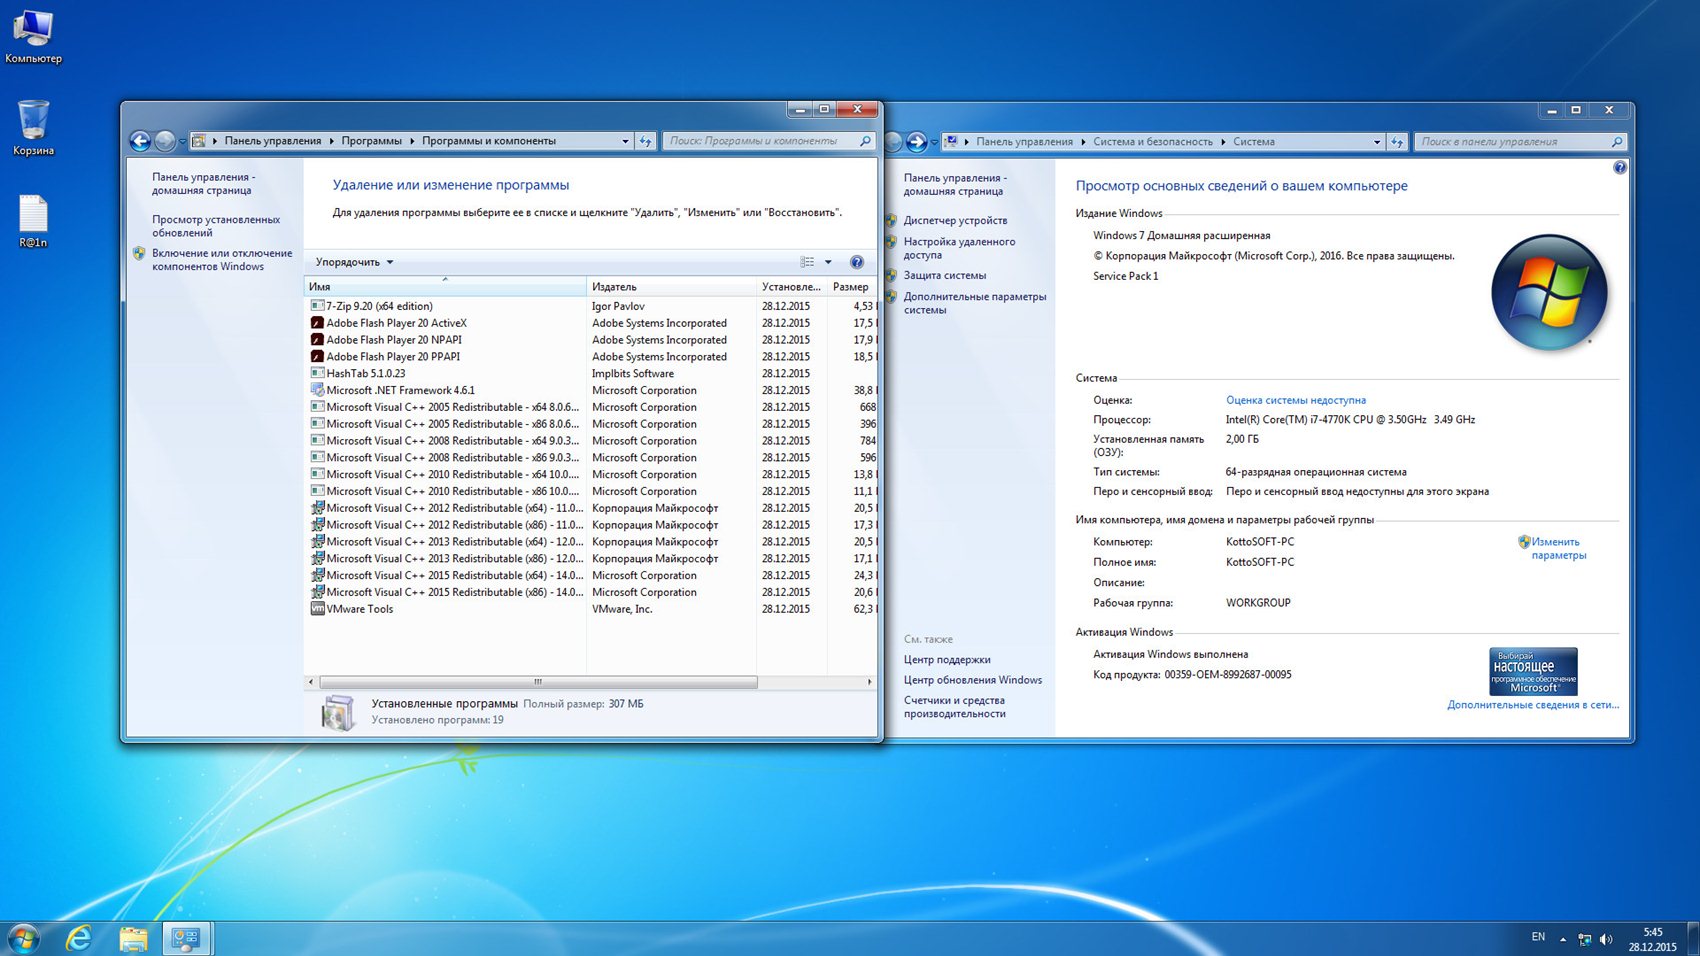Open the recent pages dropdown in the Programs window
Image resolution: width=1700 pixels, height=956 pixels.
point(182,142)
